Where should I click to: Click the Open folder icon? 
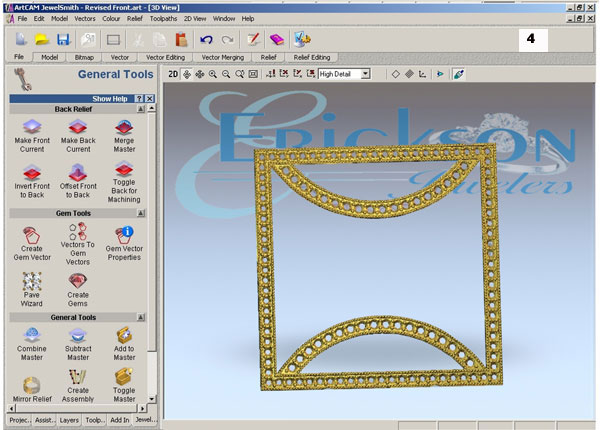pos(41,39)
